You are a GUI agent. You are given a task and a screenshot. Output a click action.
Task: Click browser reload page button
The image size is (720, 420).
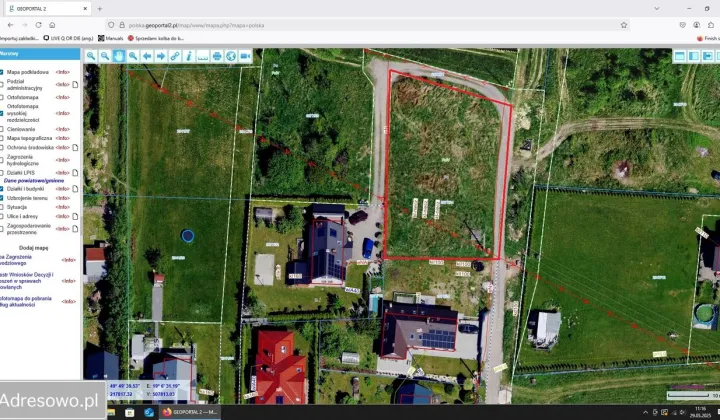tap(39, 25)
